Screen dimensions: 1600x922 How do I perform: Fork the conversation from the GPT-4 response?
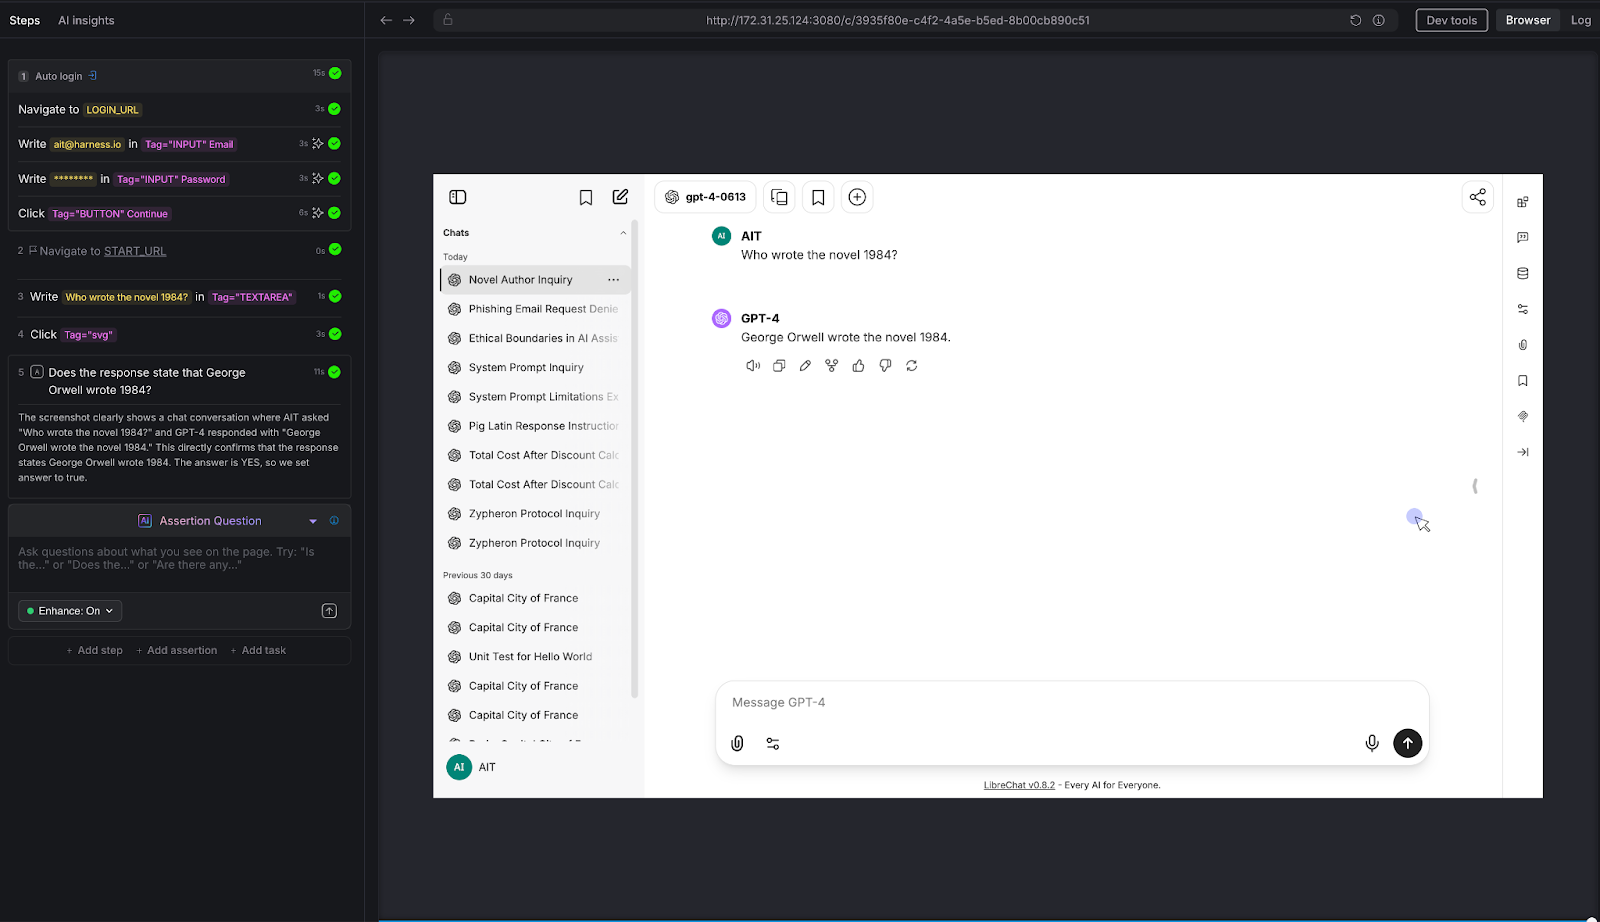(x=832, y=366)
